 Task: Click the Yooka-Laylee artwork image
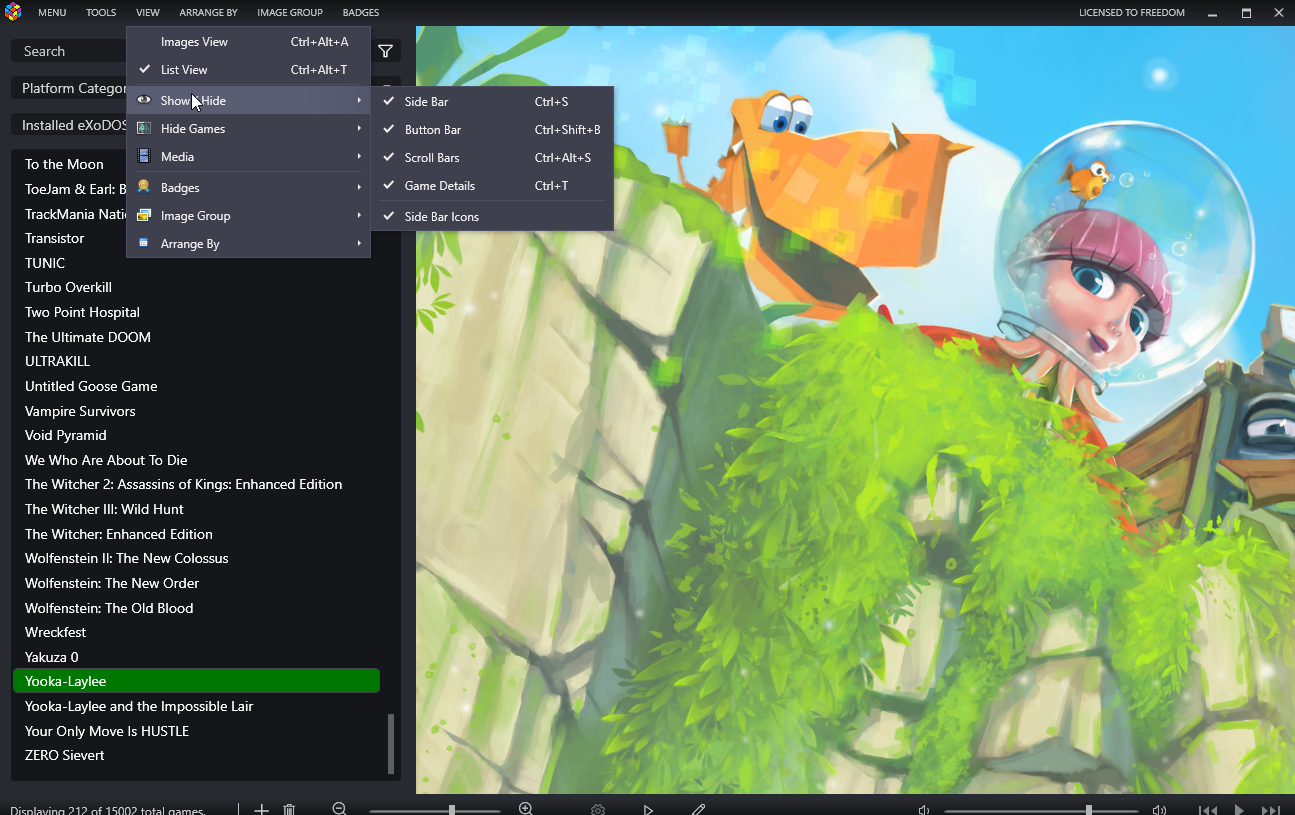coord(855,410)
